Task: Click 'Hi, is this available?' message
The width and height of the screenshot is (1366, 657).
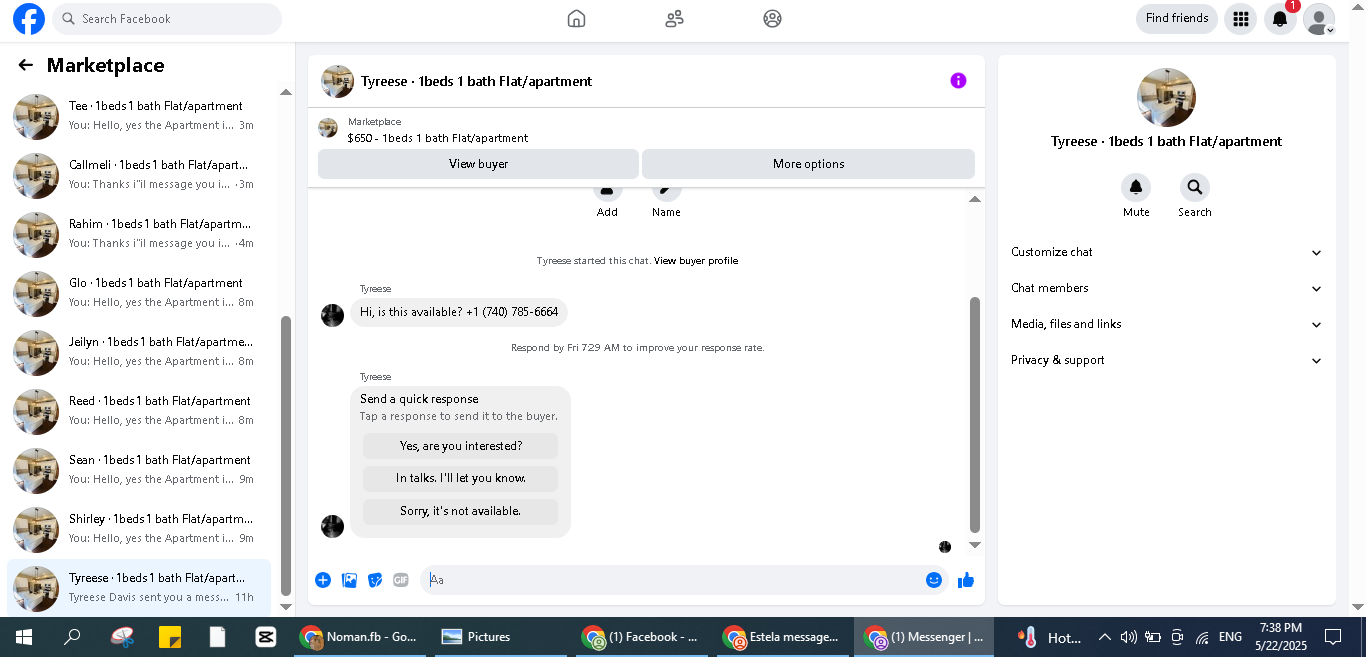Action: (459, 312)
